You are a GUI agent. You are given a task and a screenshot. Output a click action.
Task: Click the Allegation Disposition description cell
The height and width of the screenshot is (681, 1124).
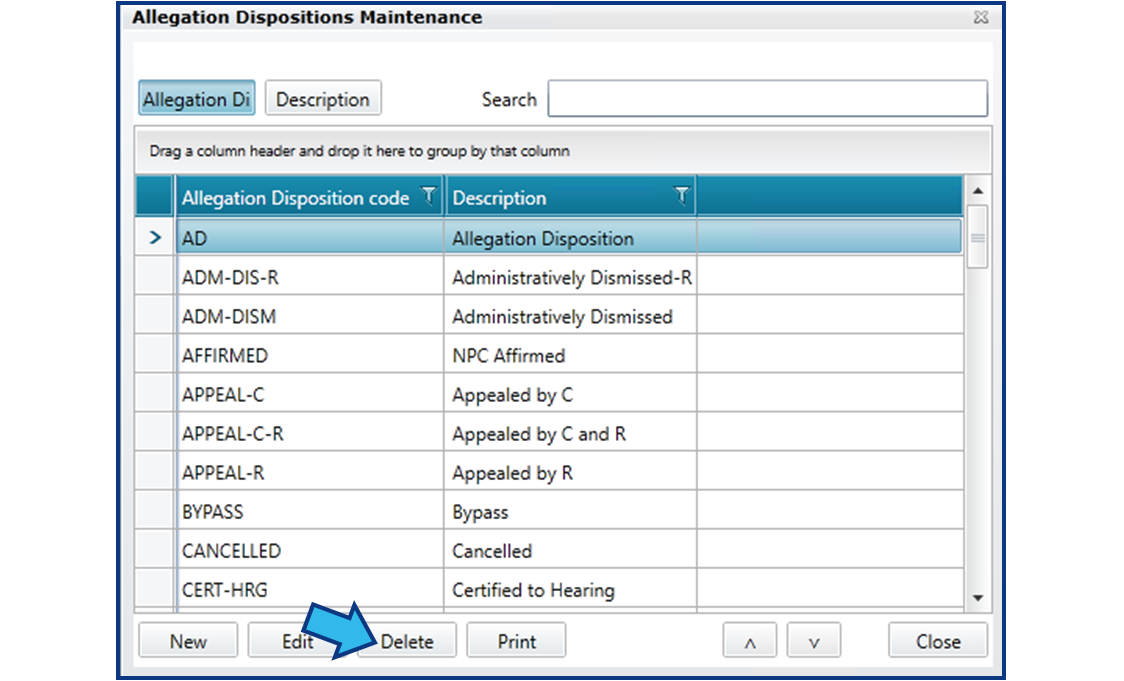[x=571, y=238]
